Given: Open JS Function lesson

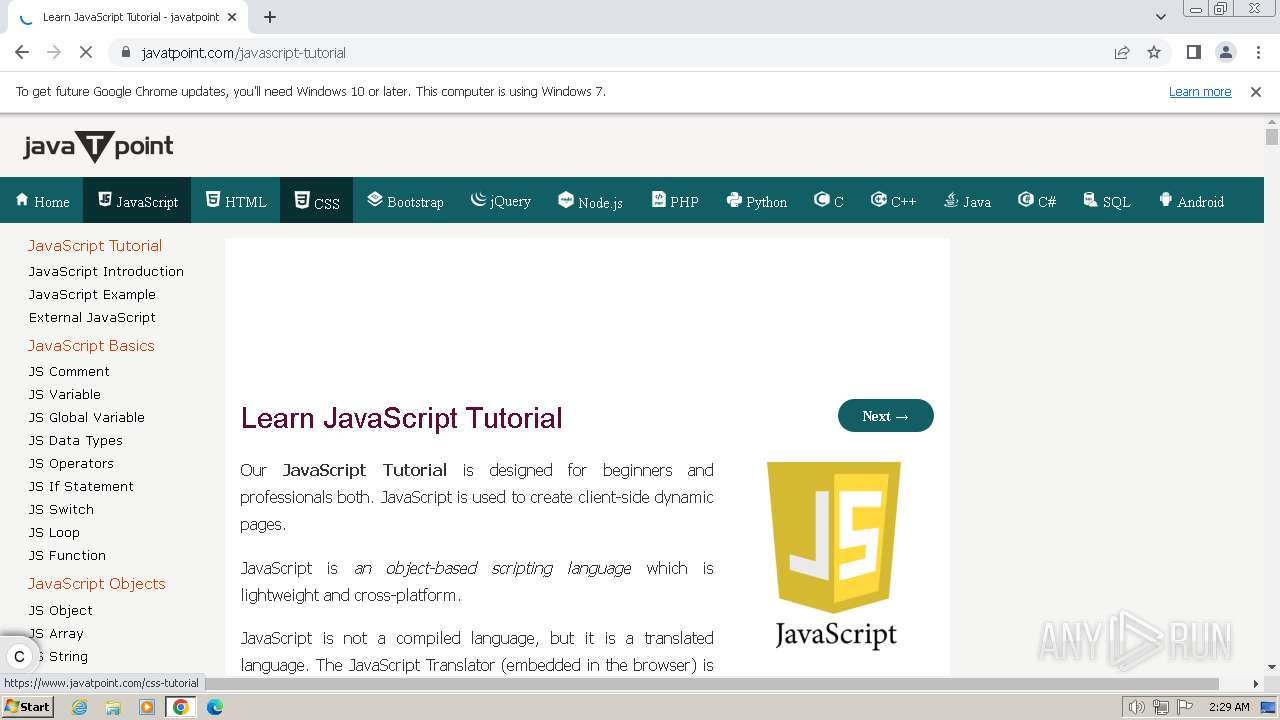Looking at the screenshot, I should tap(67, 555).
